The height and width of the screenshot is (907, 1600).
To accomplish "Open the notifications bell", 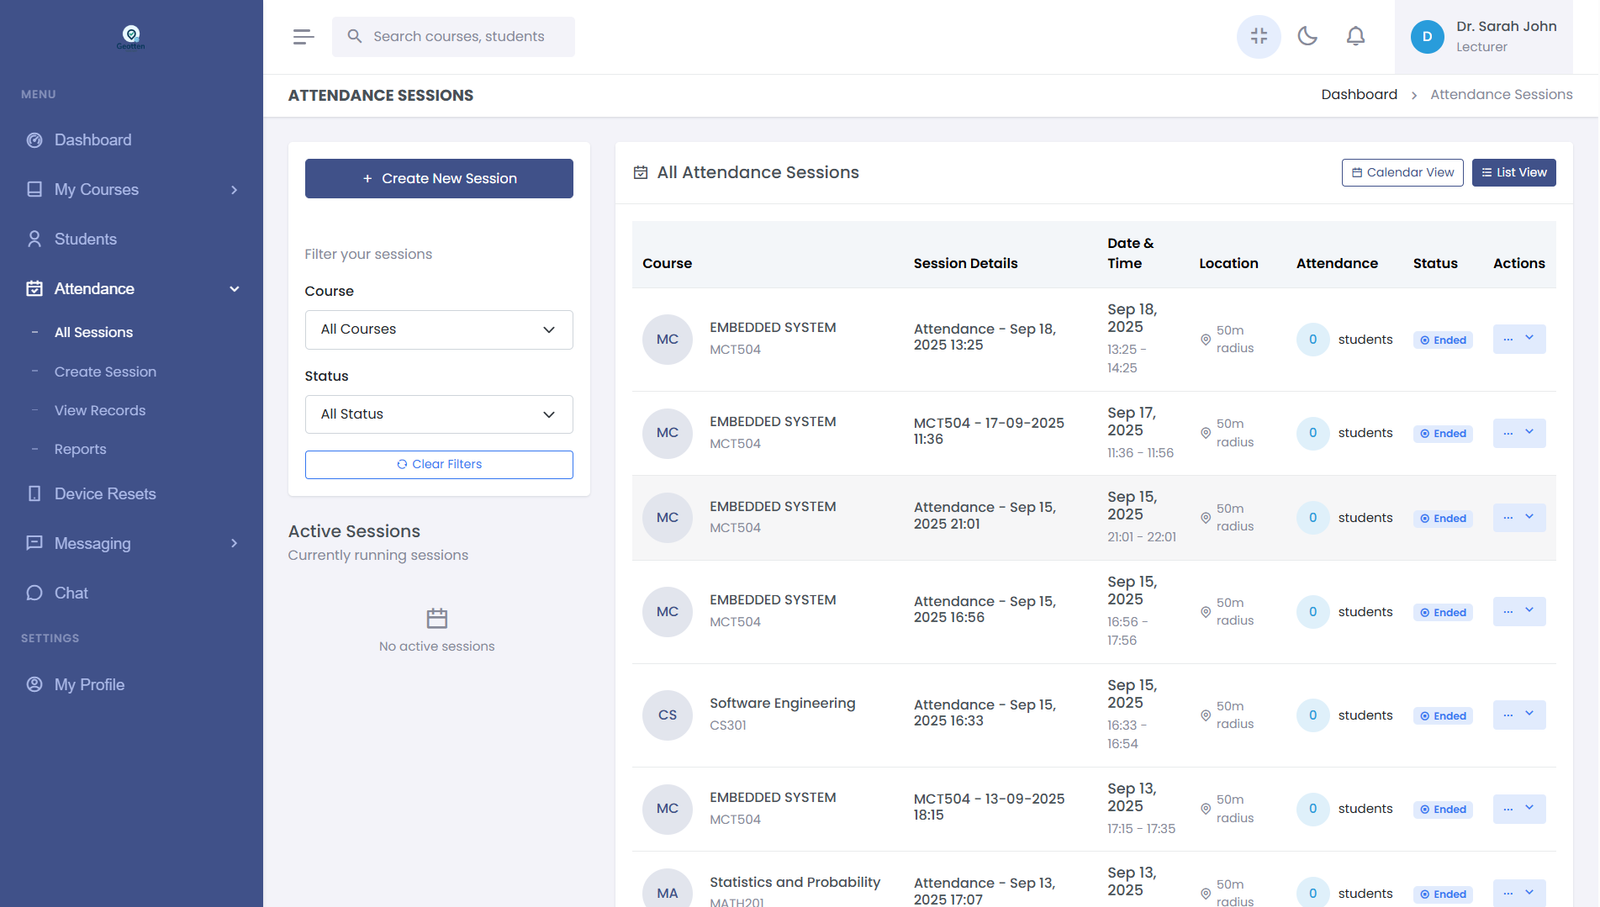I will (1355, 37).
